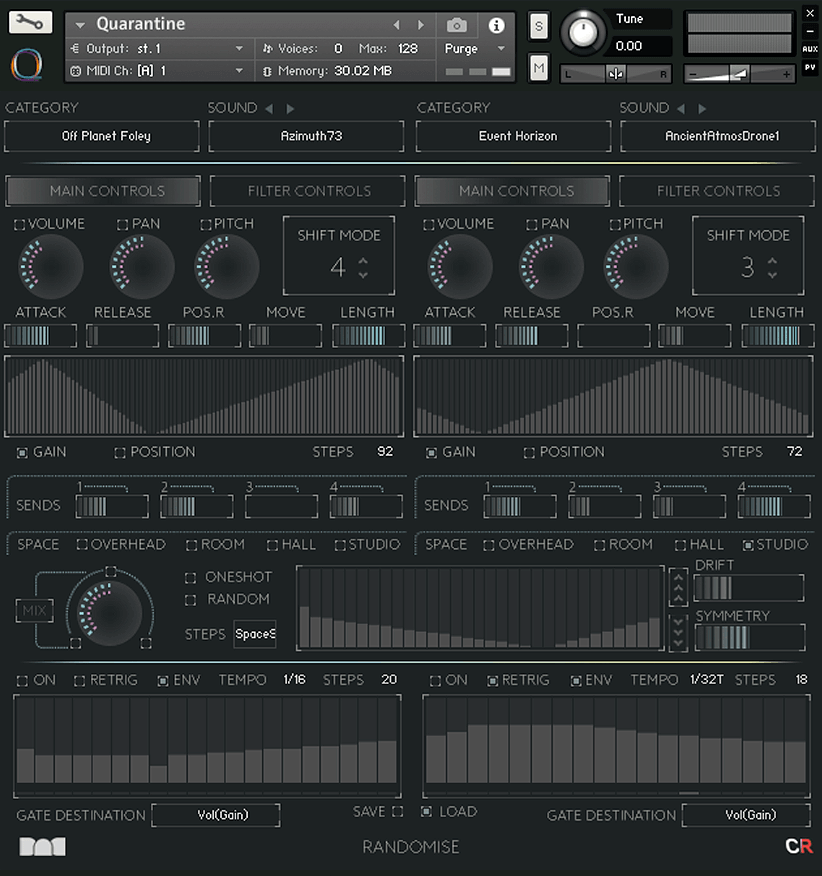This screenshot has height=876, width=822.
Task: Open the Off Planet Foley category dropdown
Action: [102, 136]
